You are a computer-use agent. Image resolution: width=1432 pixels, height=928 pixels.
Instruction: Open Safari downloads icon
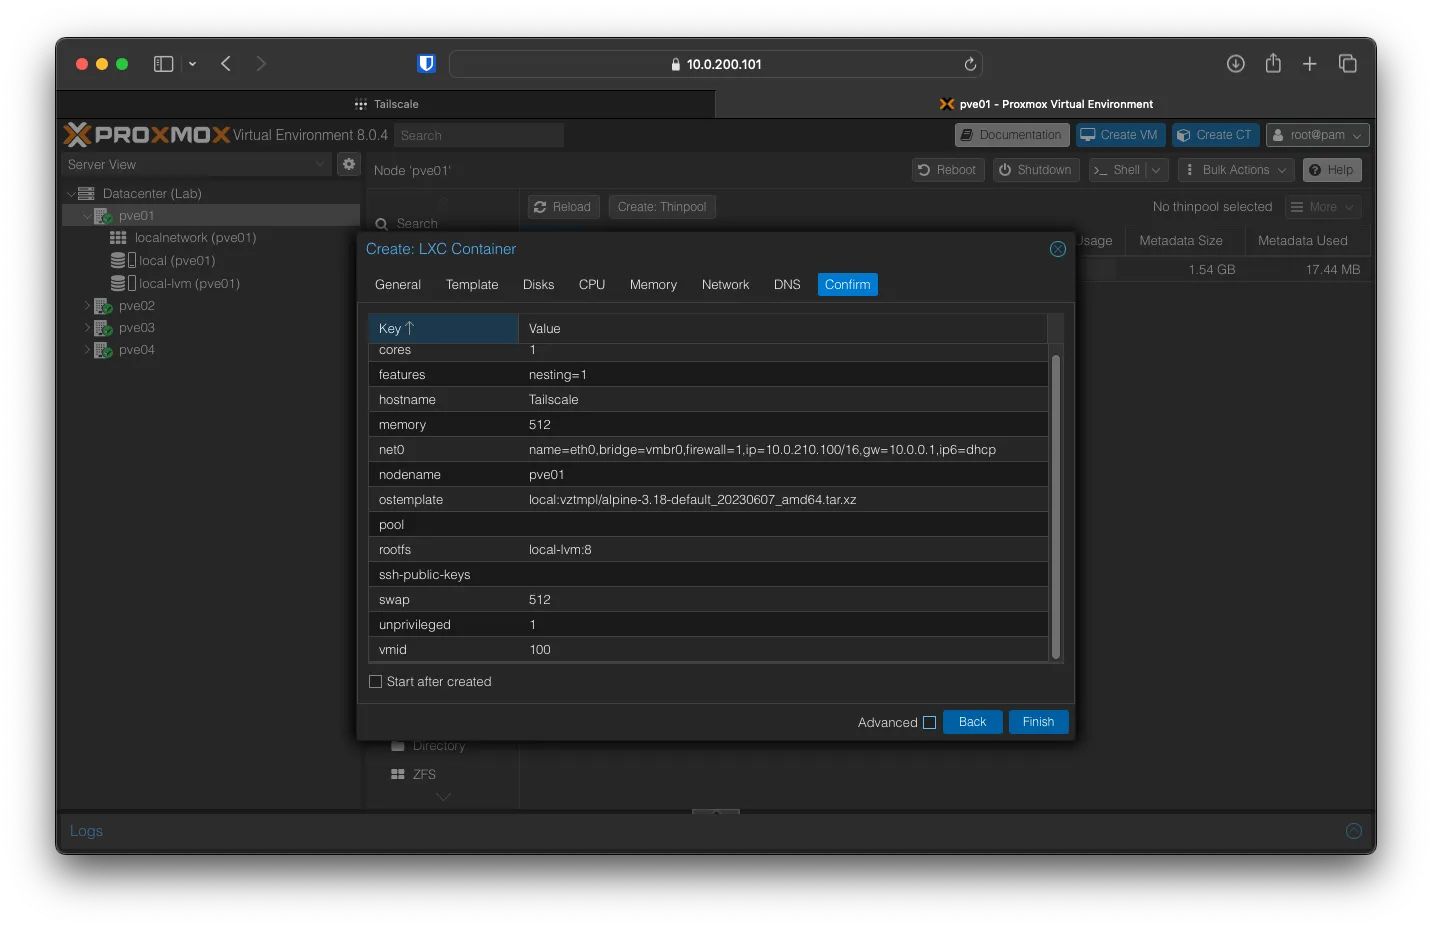point(1236,64)
